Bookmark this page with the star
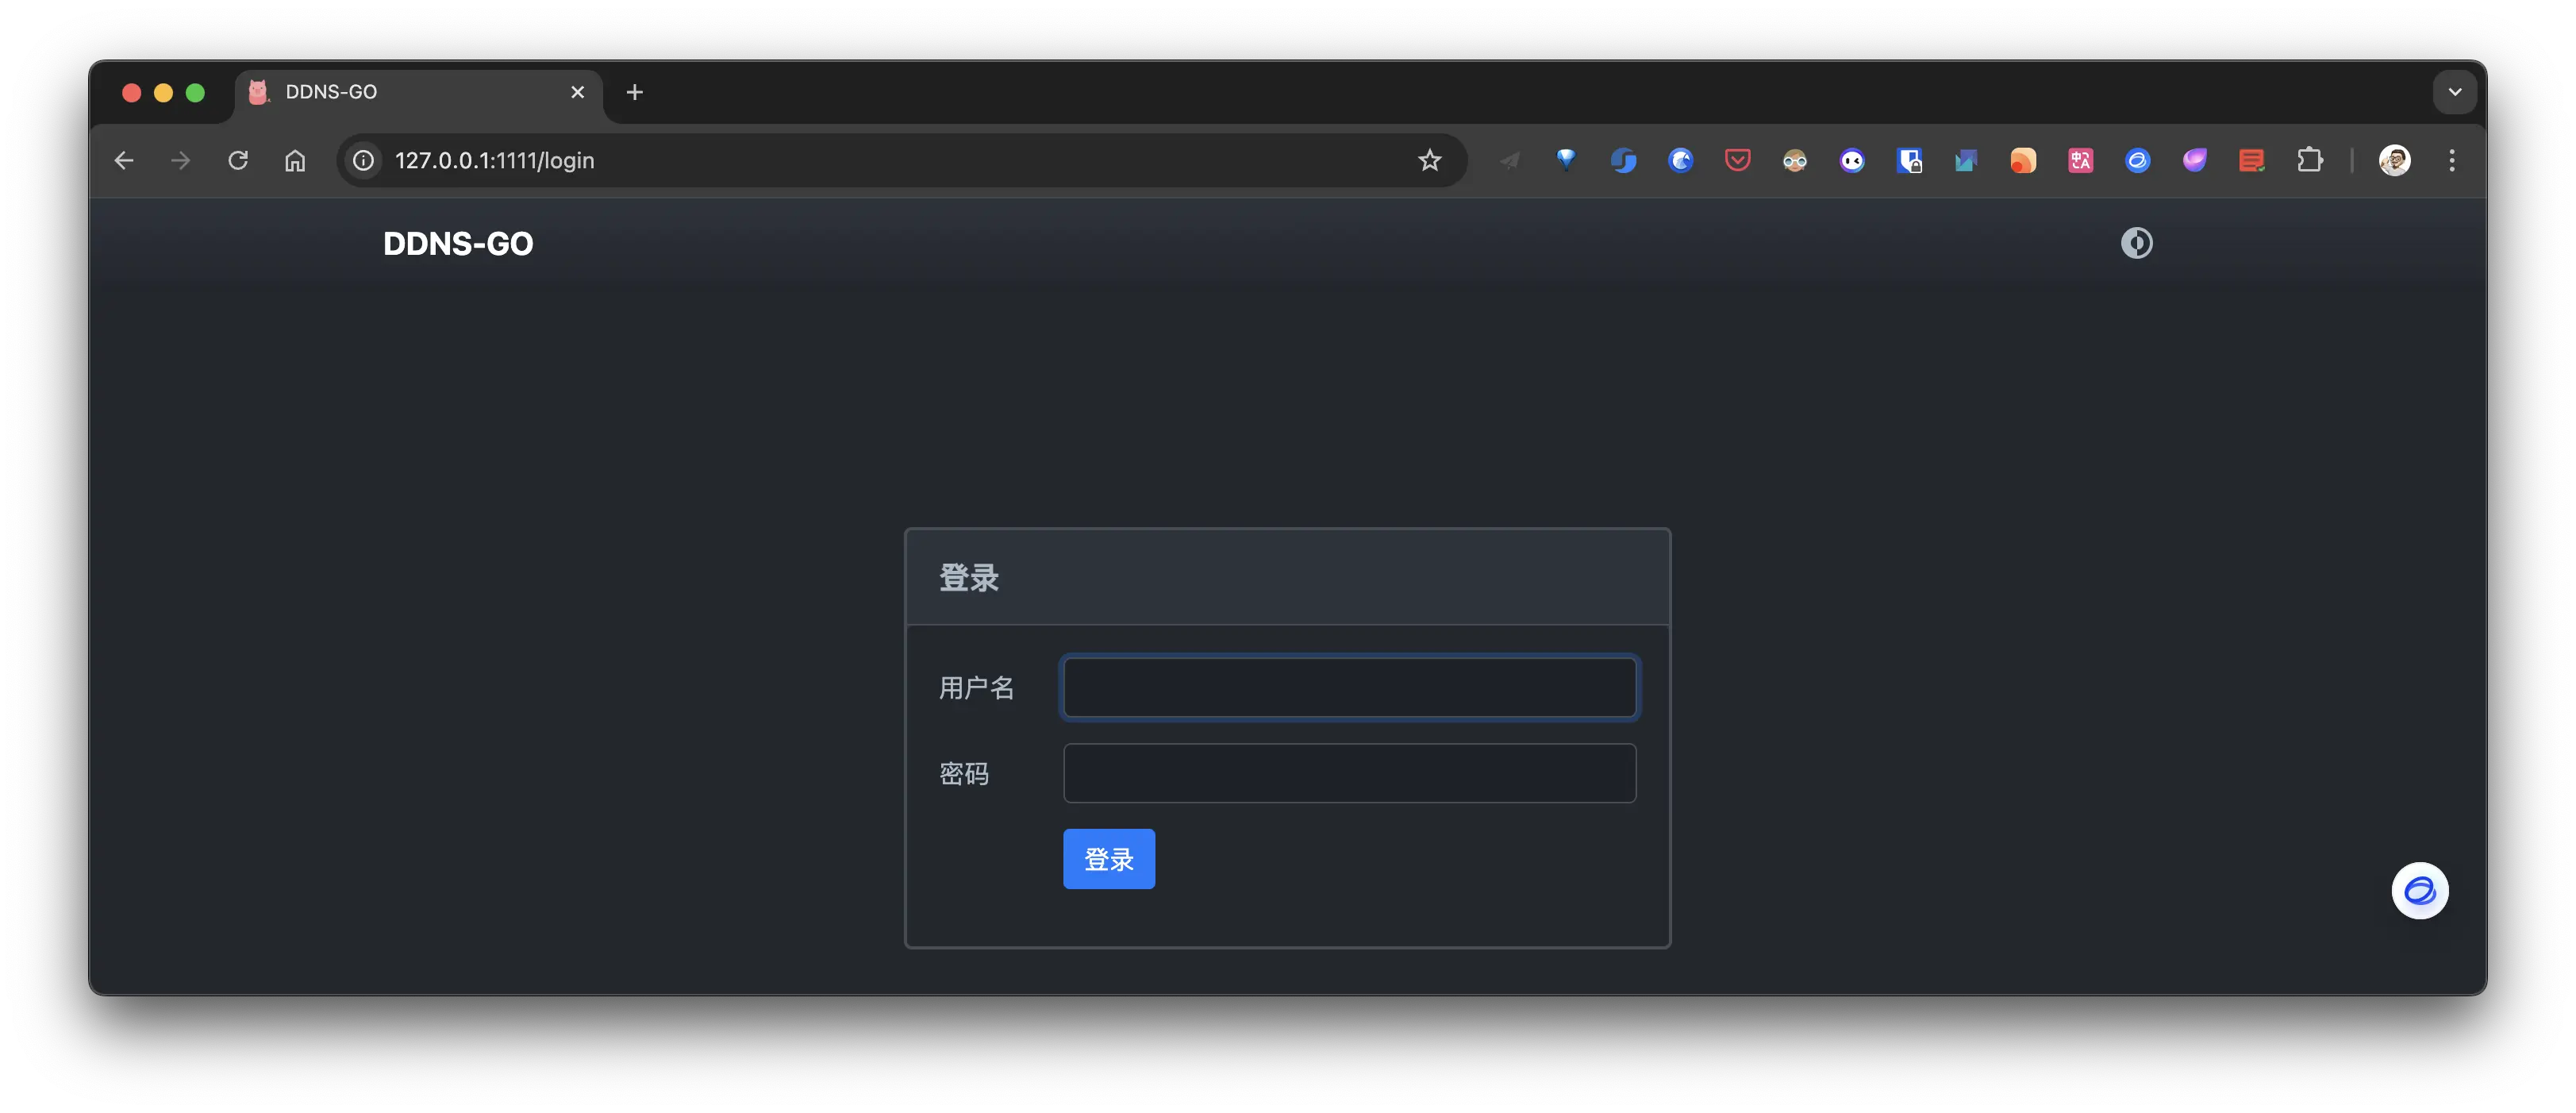This screenshot has width=2576, height=1113. pos(1429,160)
